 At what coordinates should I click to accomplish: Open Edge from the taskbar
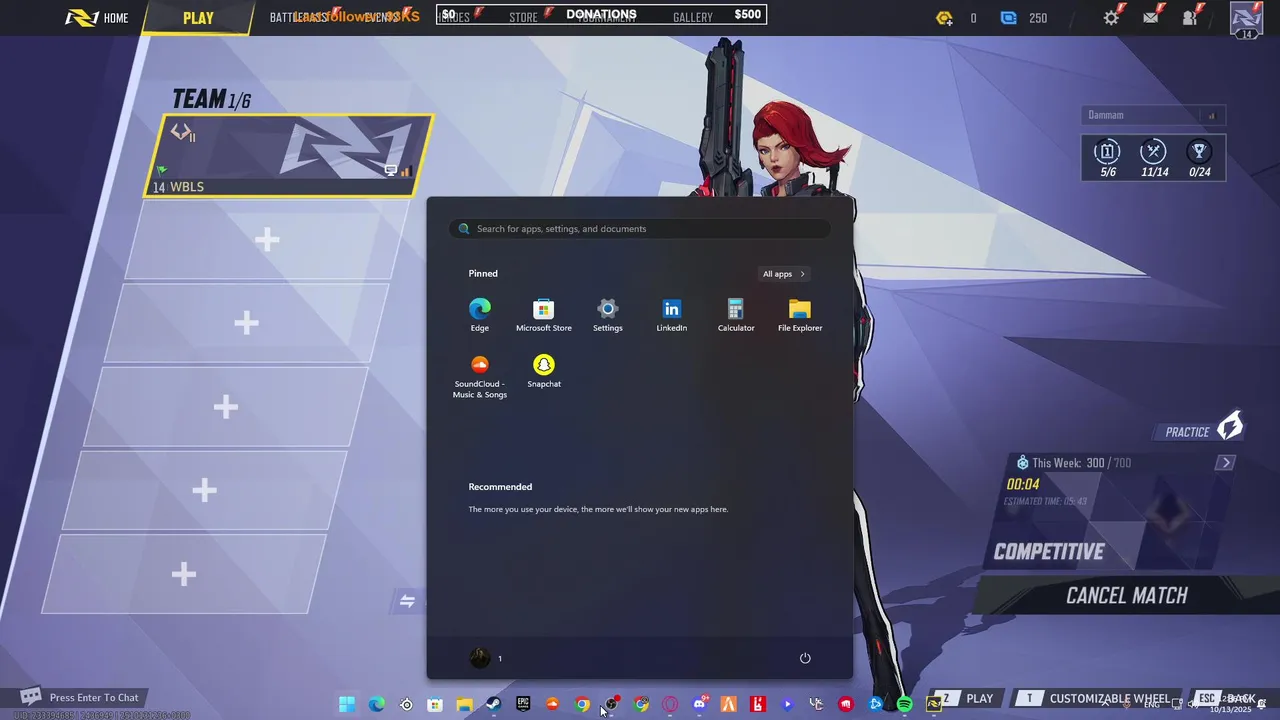tap(376, 704)
